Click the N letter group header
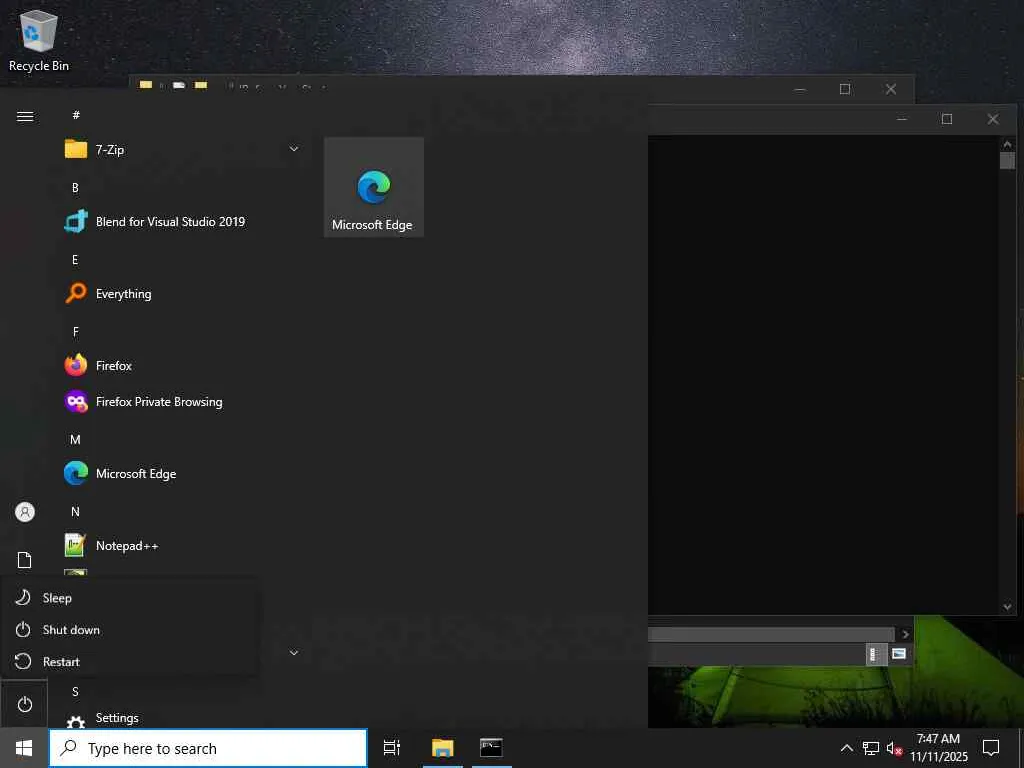The width and height of the screenshot is (1024, 768). pyautogui.click(x=75, y=511)
